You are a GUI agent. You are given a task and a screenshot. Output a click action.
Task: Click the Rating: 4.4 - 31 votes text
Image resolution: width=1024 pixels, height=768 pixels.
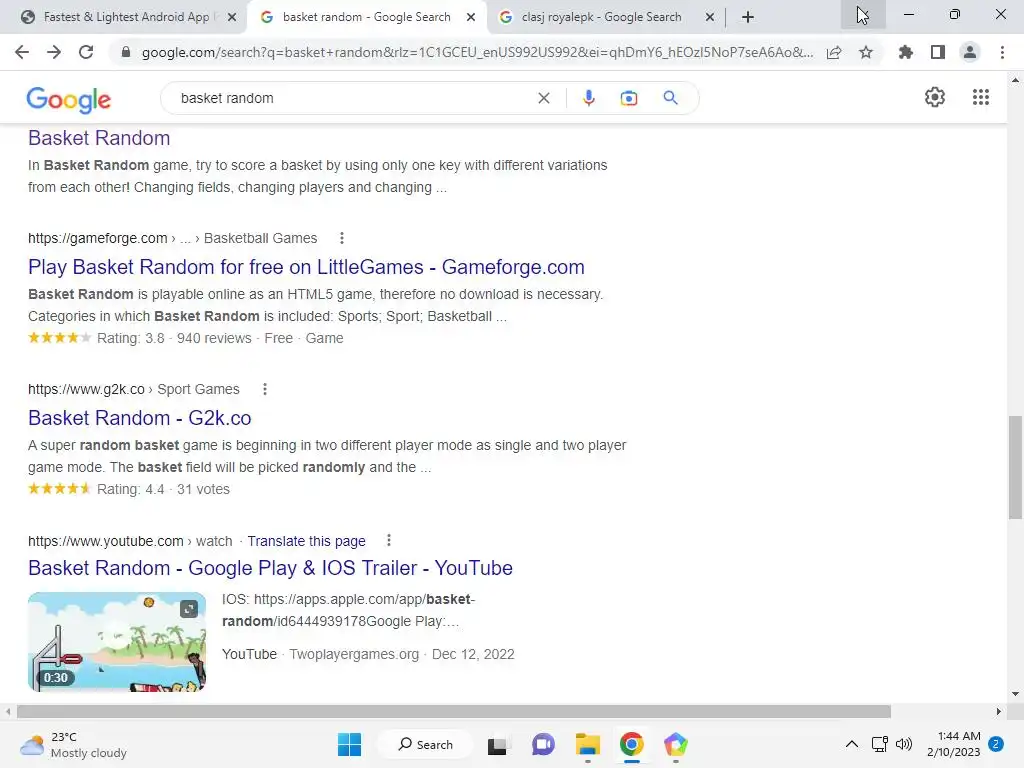click(163, 489)
